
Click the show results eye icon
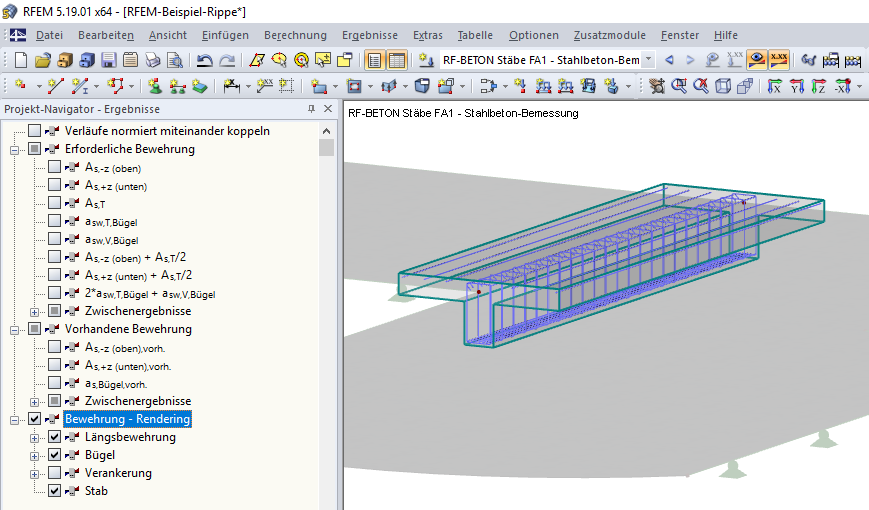(x=756, y=60)
